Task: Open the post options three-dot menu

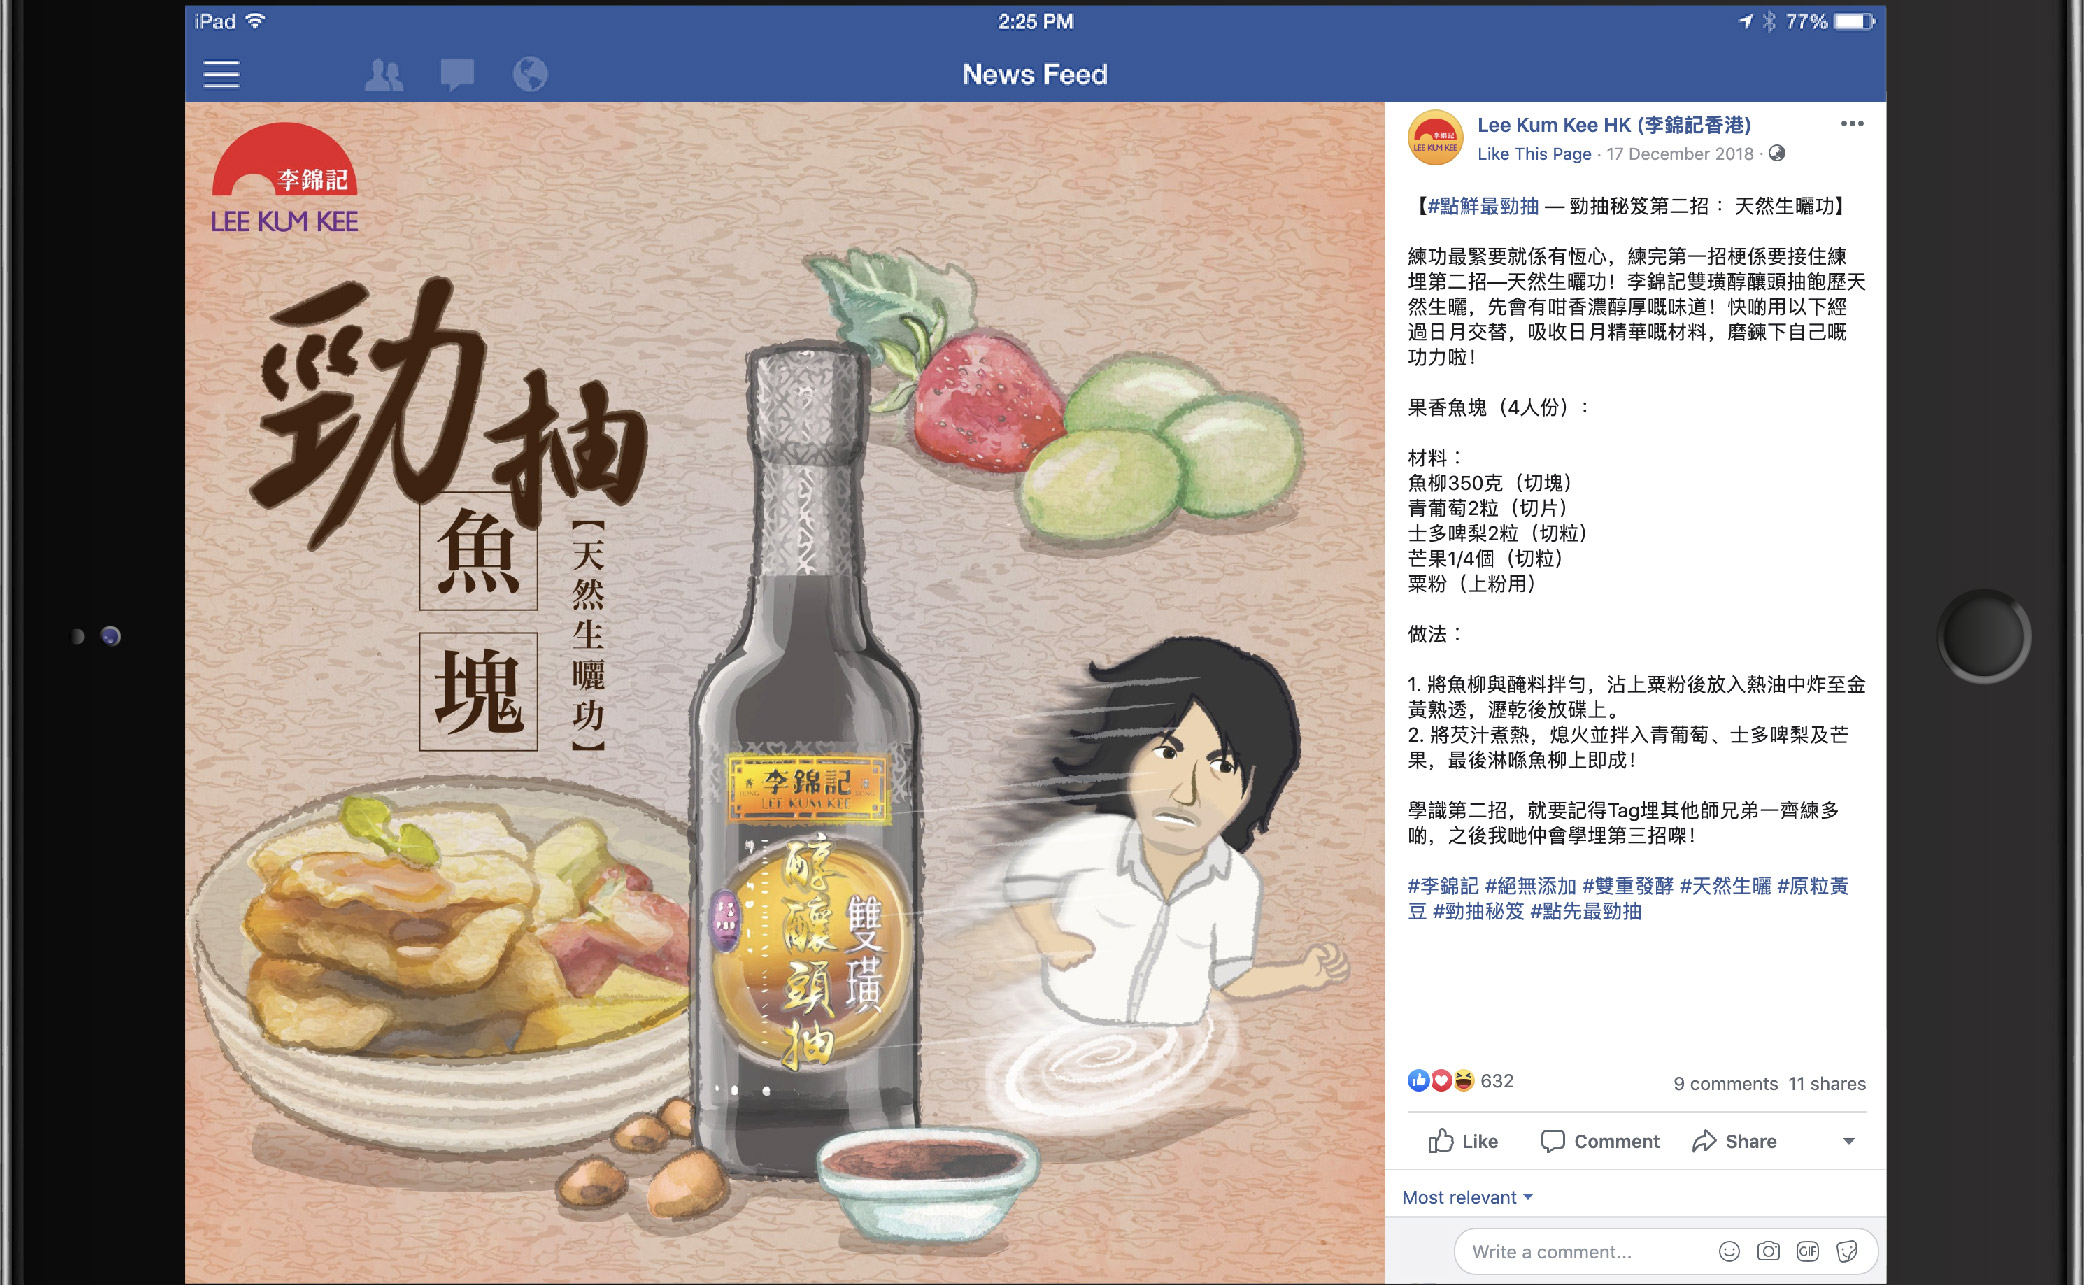Action: coord(1852,124)
